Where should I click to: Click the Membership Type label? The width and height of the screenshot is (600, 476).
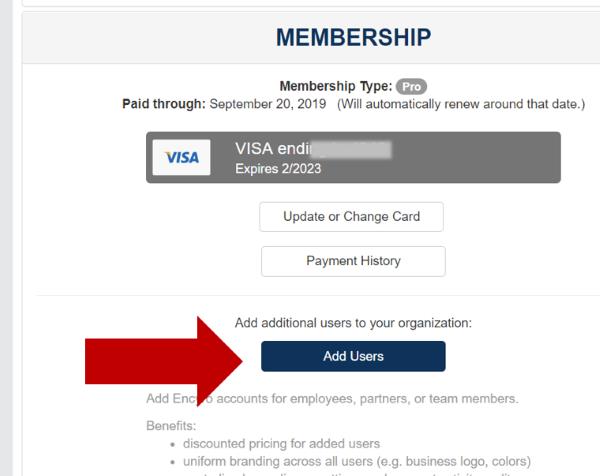point(336,86)
